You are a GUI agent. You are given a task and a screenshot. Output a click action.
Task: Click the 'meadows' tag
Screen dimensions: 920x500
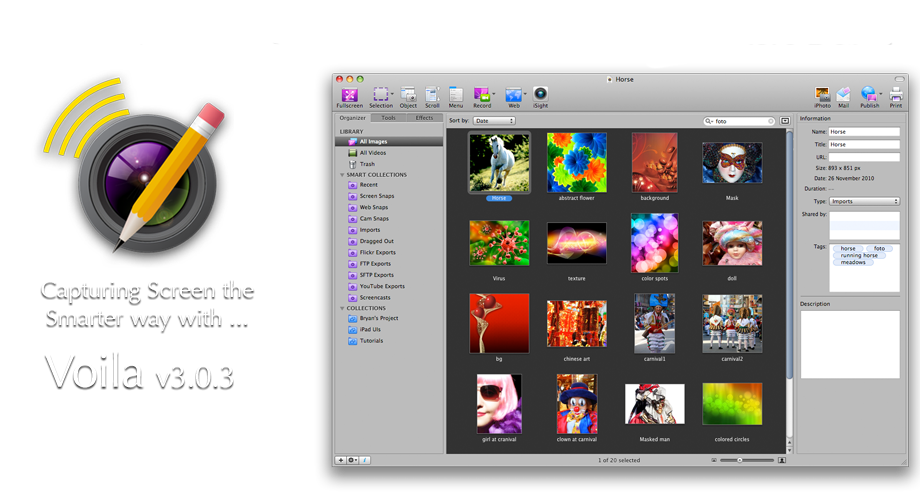853,262
